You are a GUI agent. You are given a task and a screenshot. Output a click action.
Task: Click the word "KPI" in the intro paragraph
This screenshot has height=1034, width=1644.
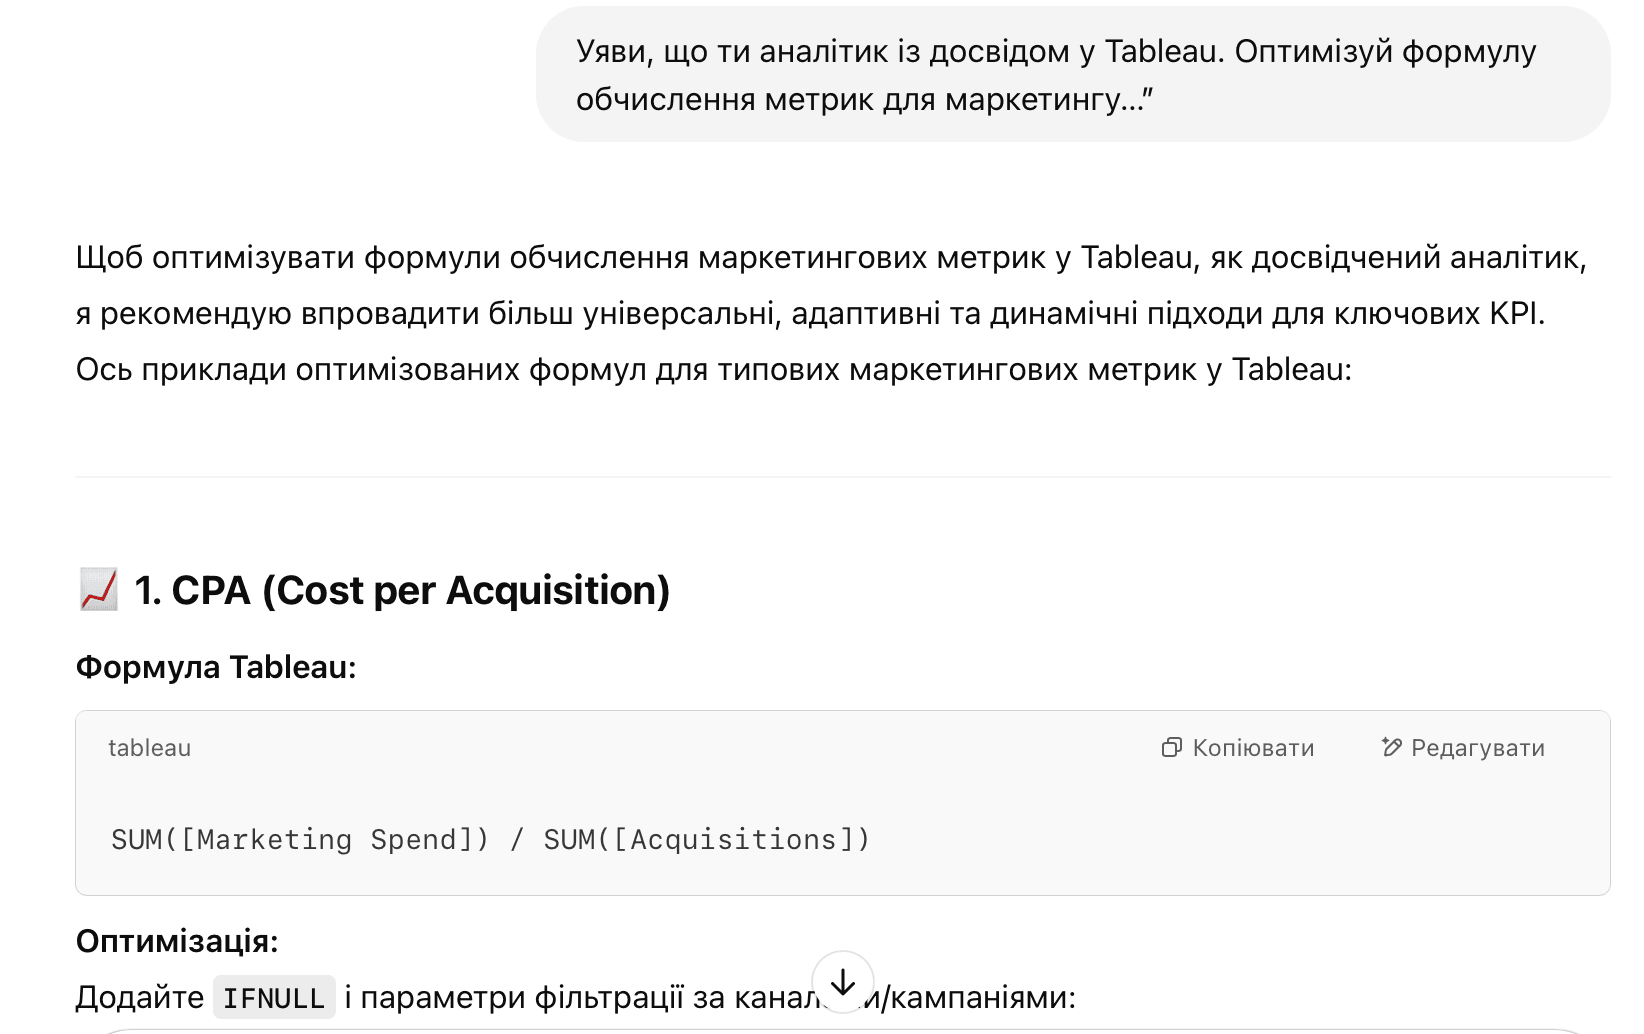[1514, 313]
